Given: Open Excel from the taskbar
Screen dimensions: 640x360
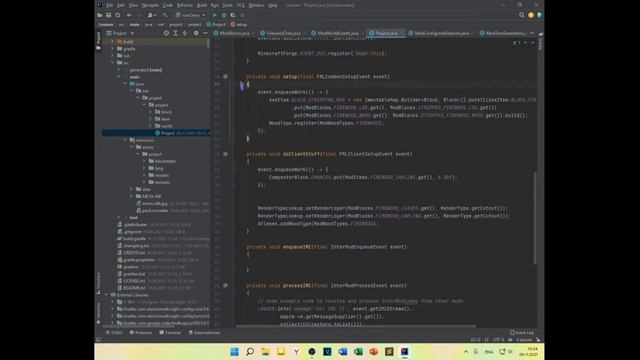Looking at the screenshot, I should click(358, 352).
